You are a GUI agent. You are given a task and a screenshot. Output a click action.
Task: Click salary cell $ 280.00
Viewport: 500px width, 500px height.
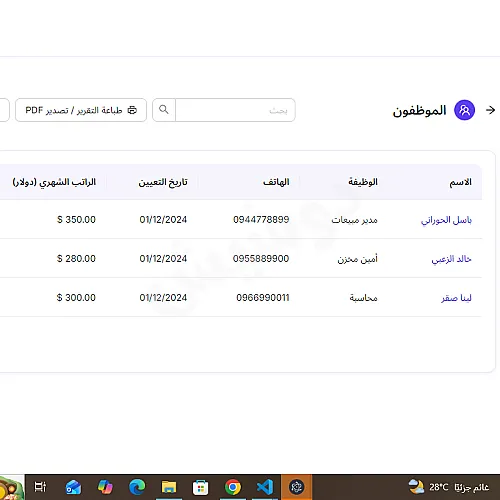76,259
